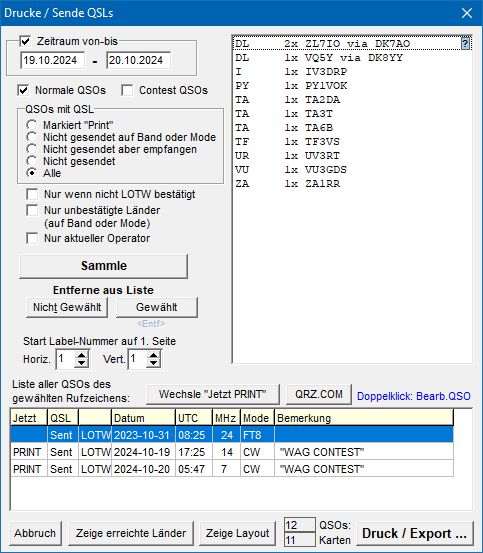Click the Datum column header
The width and height of the screenshot is (483, 553).
point(143,418)
